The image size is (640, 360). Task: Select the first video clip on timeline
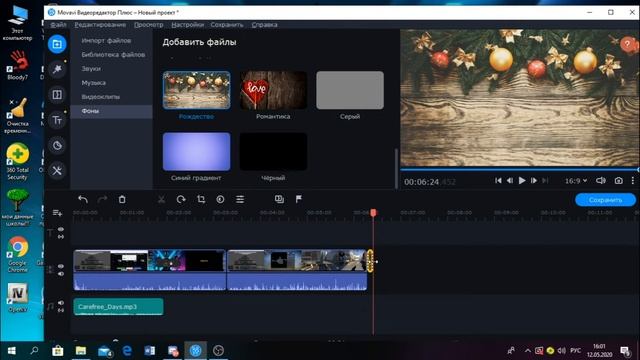(149, 269)
